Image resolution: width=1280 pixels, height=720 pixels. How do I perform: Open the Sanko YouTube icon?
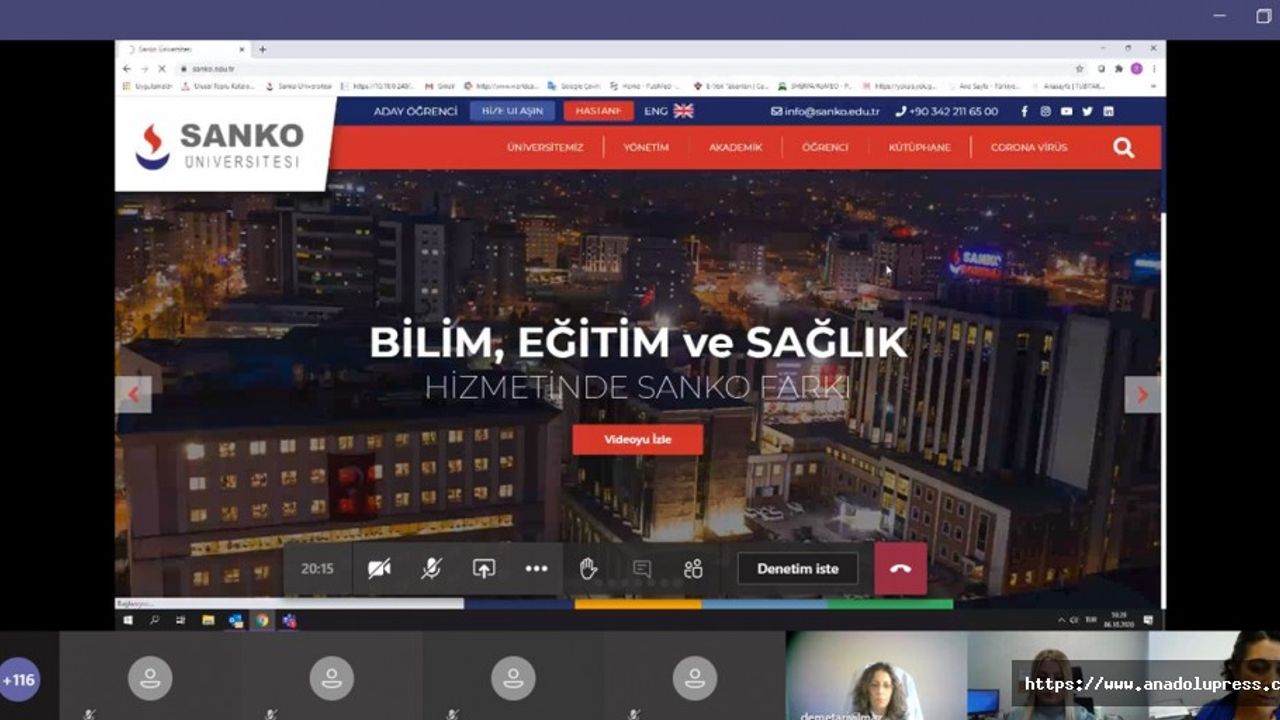[1067, 111]
